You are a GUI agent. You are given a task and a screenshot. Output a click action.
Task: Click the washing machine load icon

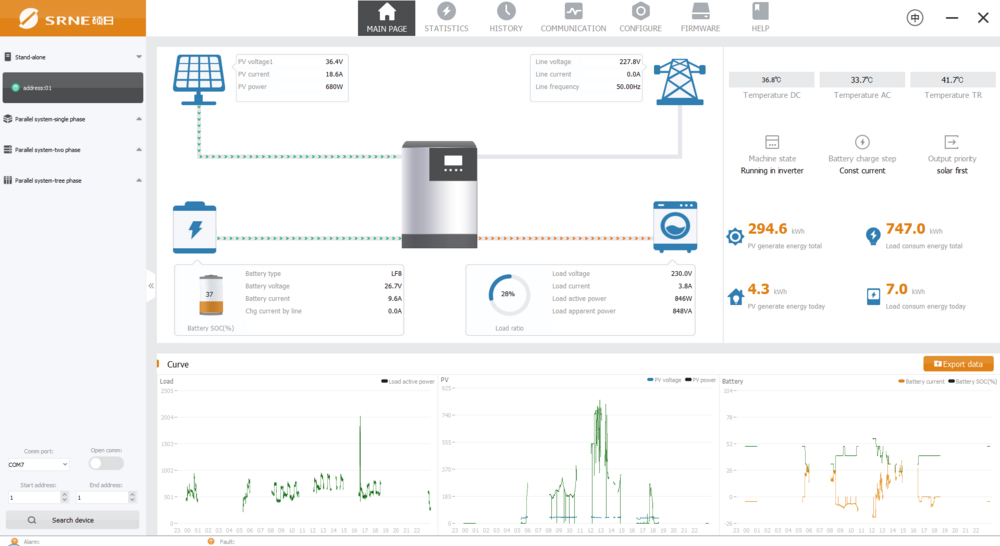pos(675,227)
